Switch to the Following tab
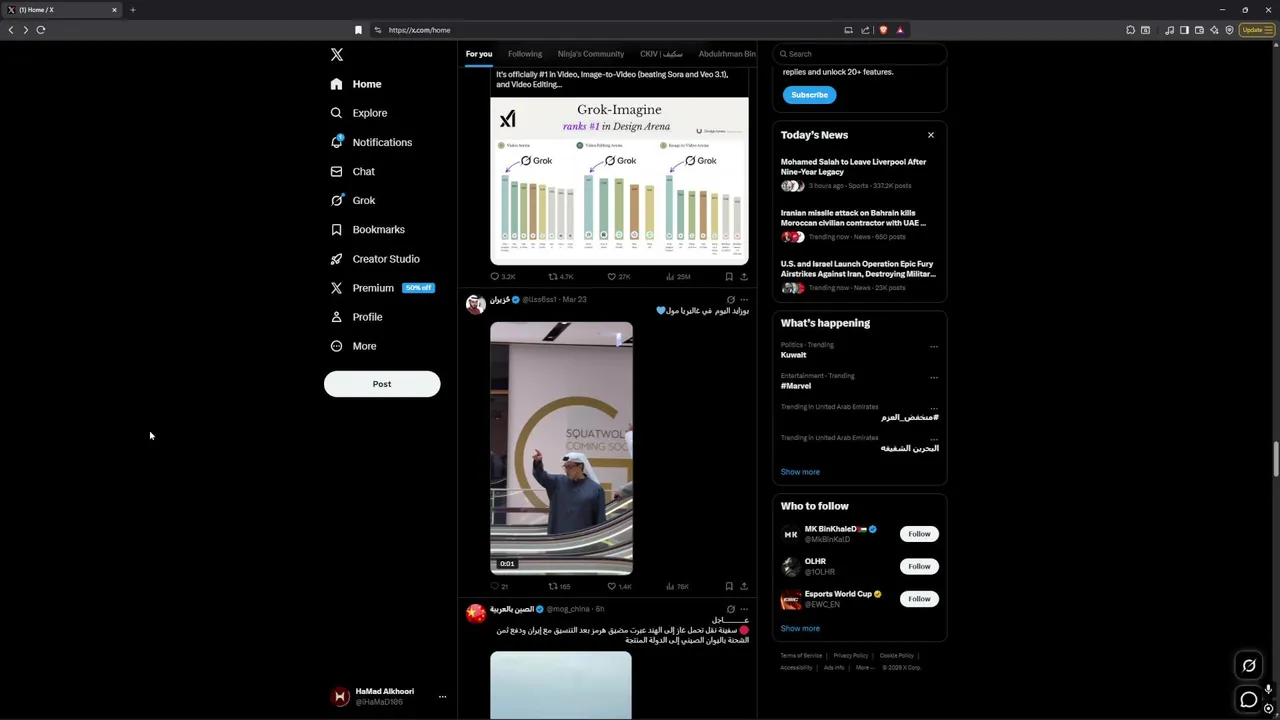The width and height of the screenshot is (1280, 720). point(525,54)
